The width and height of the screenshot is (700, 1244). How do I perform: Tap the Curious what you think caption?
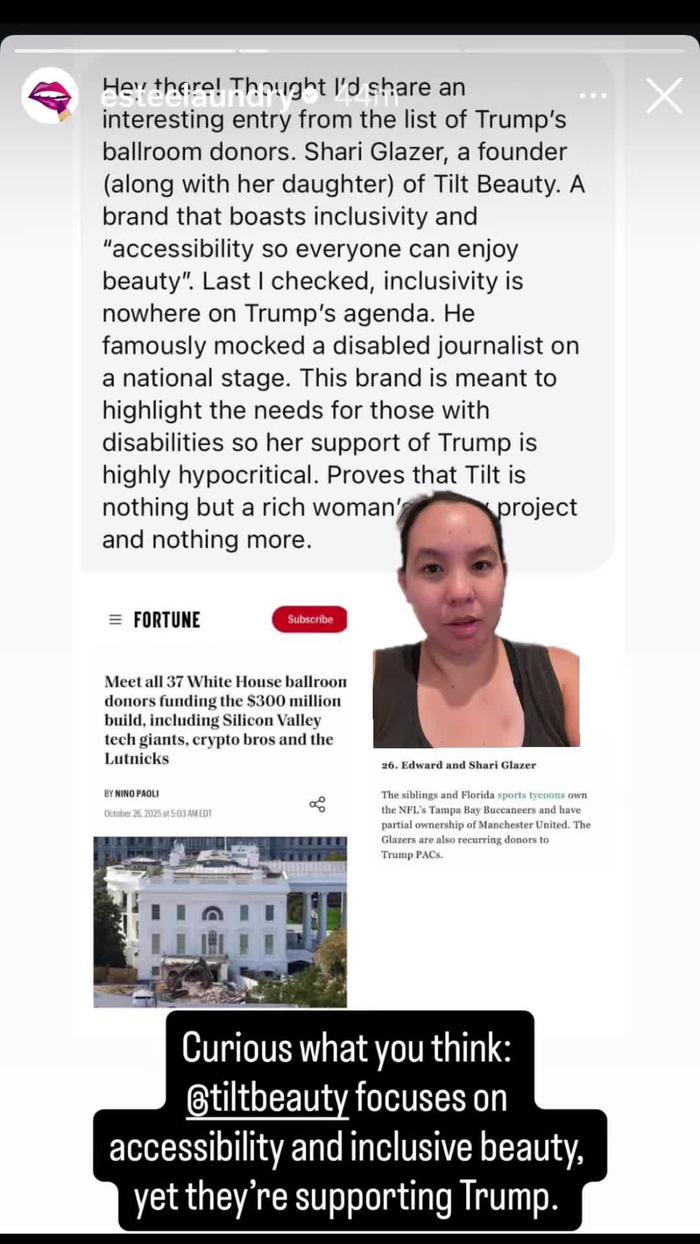[350, 1122]
